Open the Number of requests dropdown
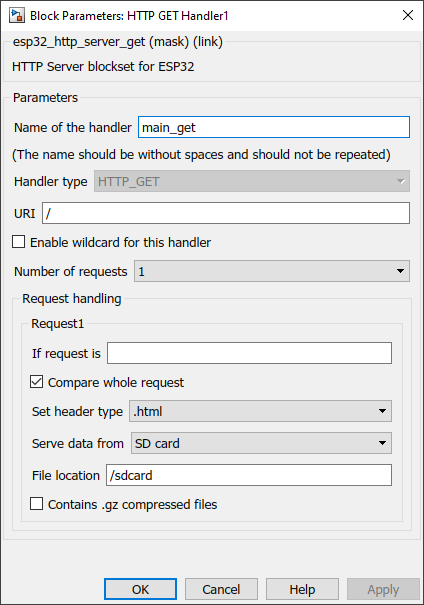The image size is (424, 605). pyautogui.click(x=272, y=271)
